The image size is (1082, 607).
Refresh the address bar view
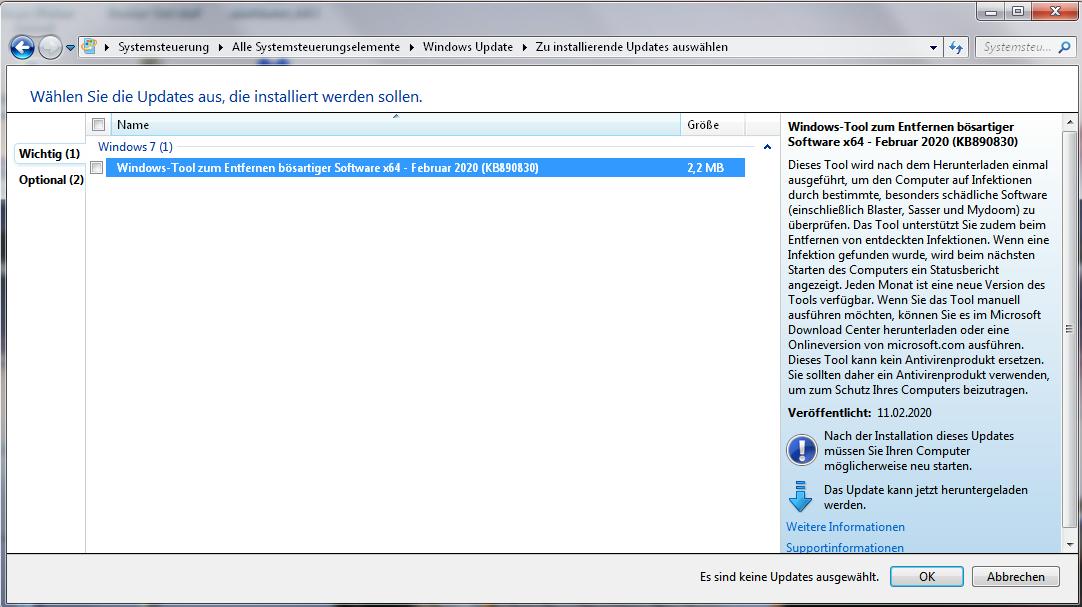pyautogui.click(x=956, y=47)
